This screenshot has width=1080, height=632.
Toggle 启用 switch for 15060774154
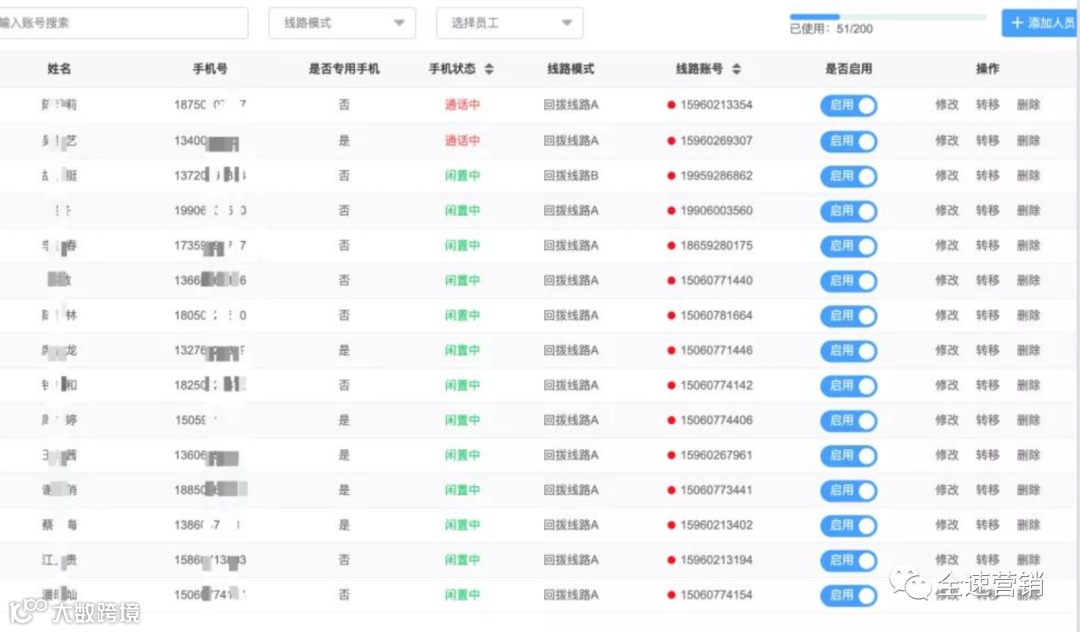click(849, 596)
